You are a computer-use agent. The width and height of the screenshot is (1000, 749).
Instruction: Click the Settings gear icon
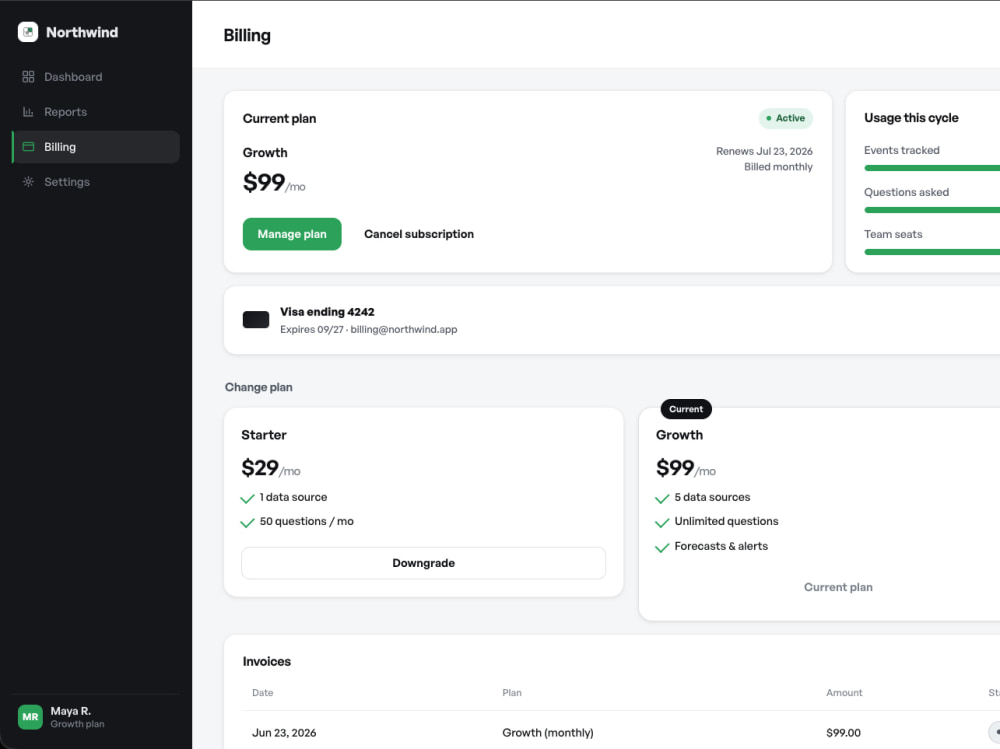[x=28, y=182]
